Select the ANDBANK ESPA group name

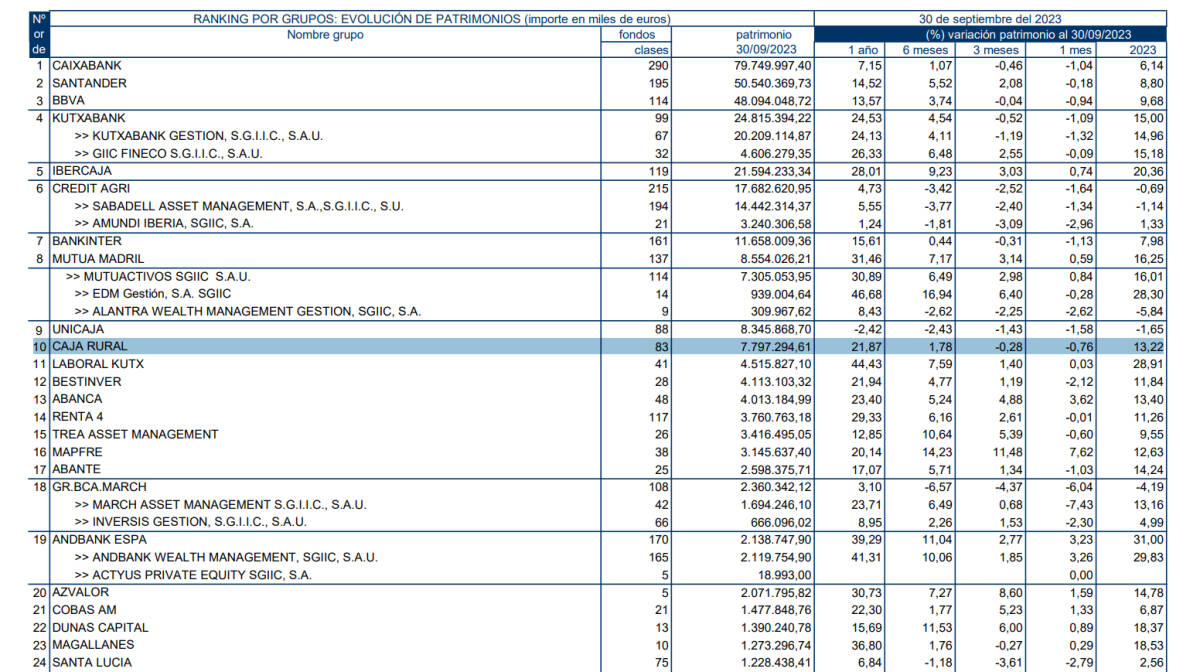tap(99, 540)
